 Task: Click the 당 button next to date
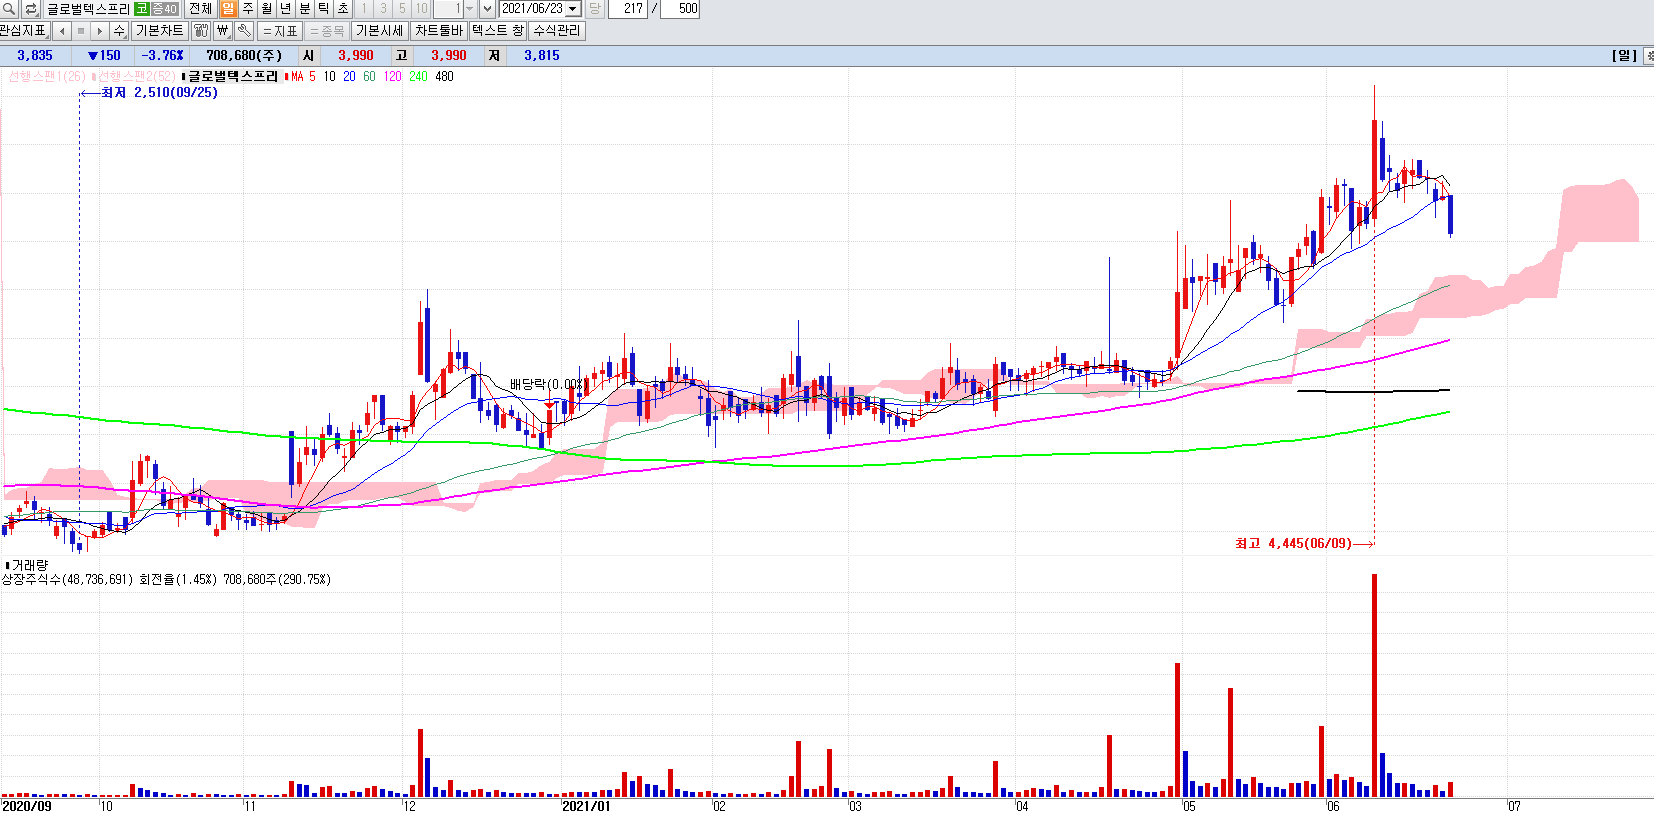[594, 9]
